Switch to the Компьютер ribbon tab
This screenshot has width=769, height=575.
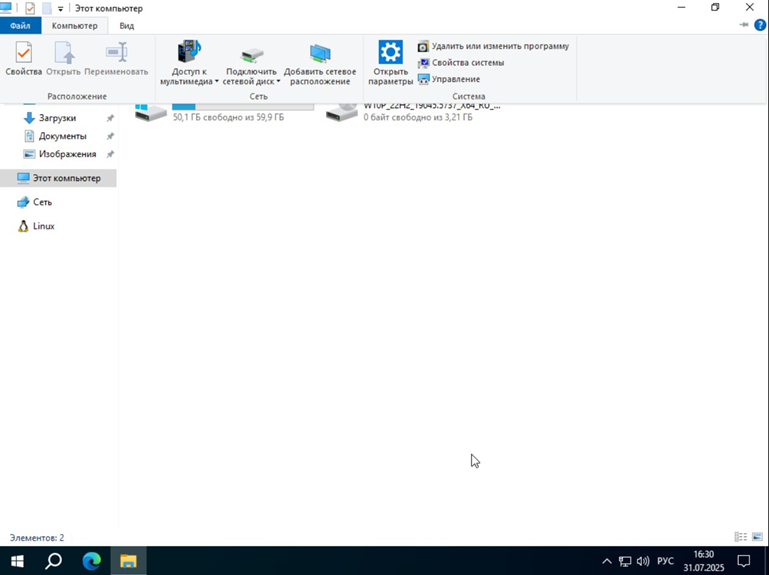75,26
